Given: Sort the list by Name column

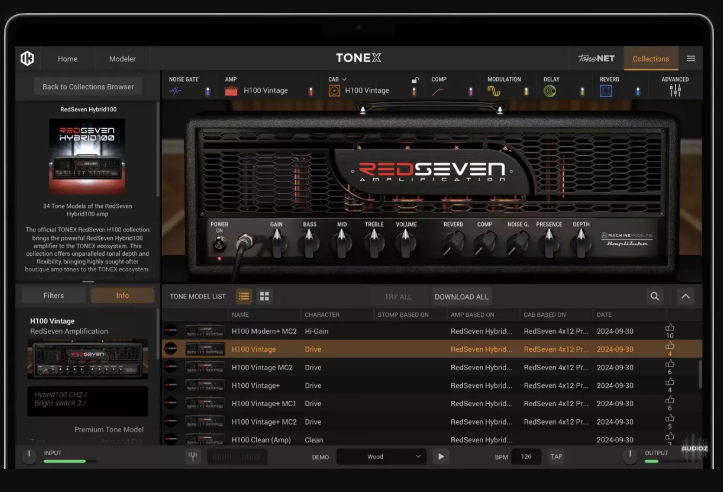Looking at the screenshot, I should (240, 314).
